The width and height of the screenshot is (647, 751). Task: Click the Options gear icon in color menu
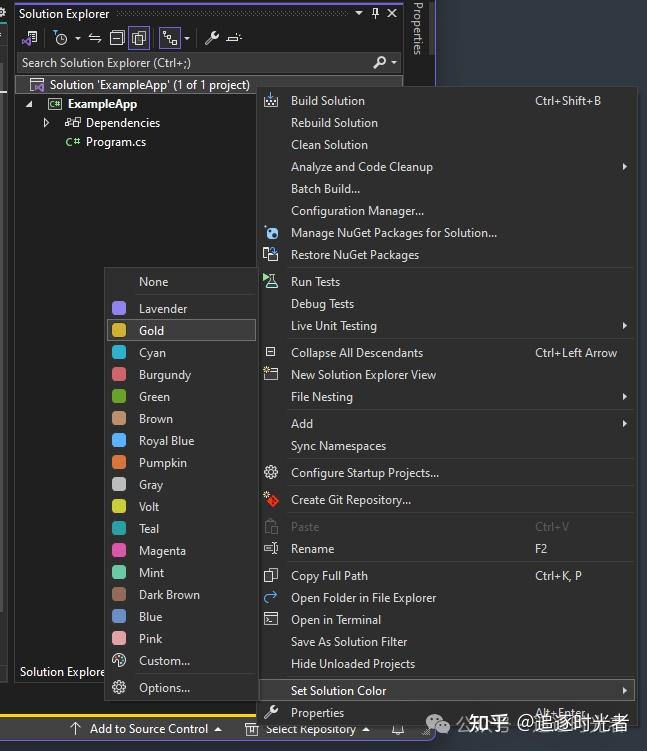coord(119,688)
